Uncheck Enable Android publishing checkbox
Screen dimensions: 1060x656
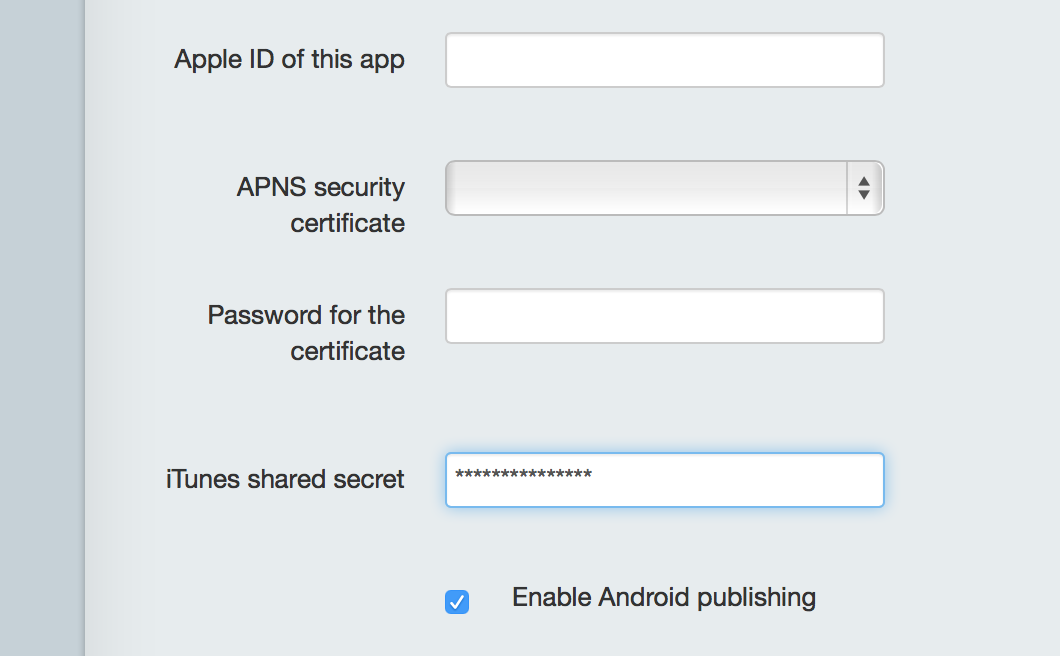(457, 602)
